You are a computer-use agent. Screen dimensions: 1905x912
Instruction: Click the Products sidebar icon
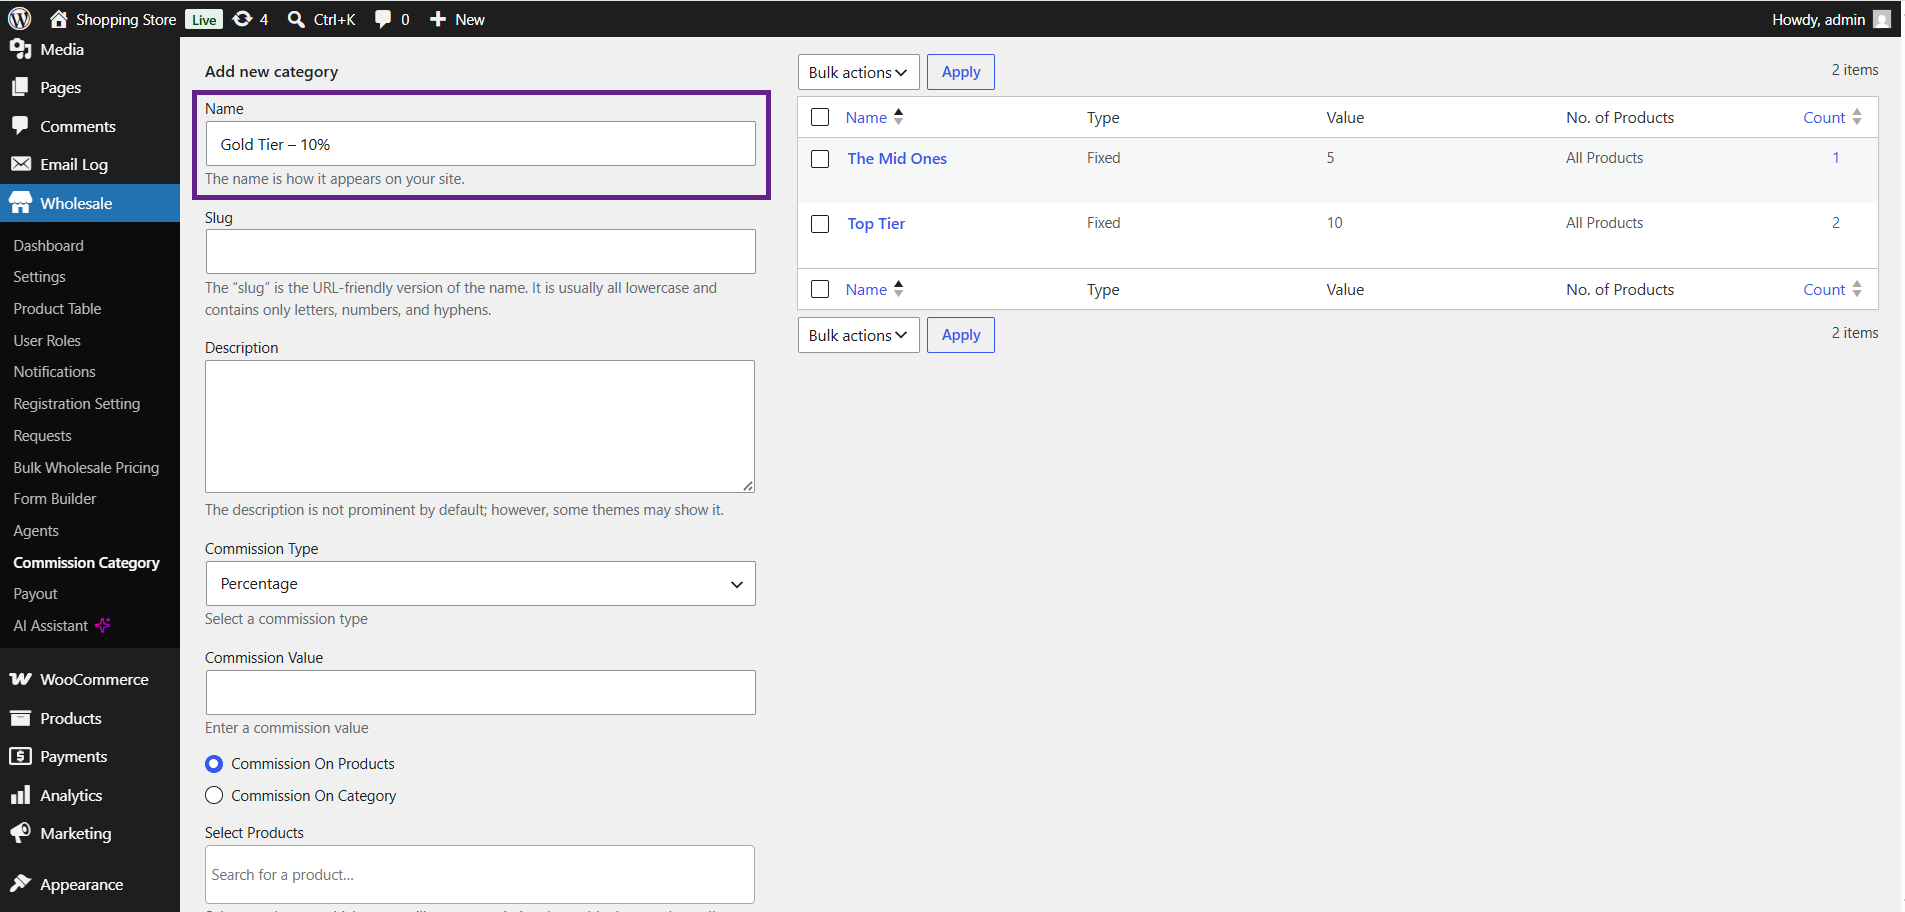(20, 718)
